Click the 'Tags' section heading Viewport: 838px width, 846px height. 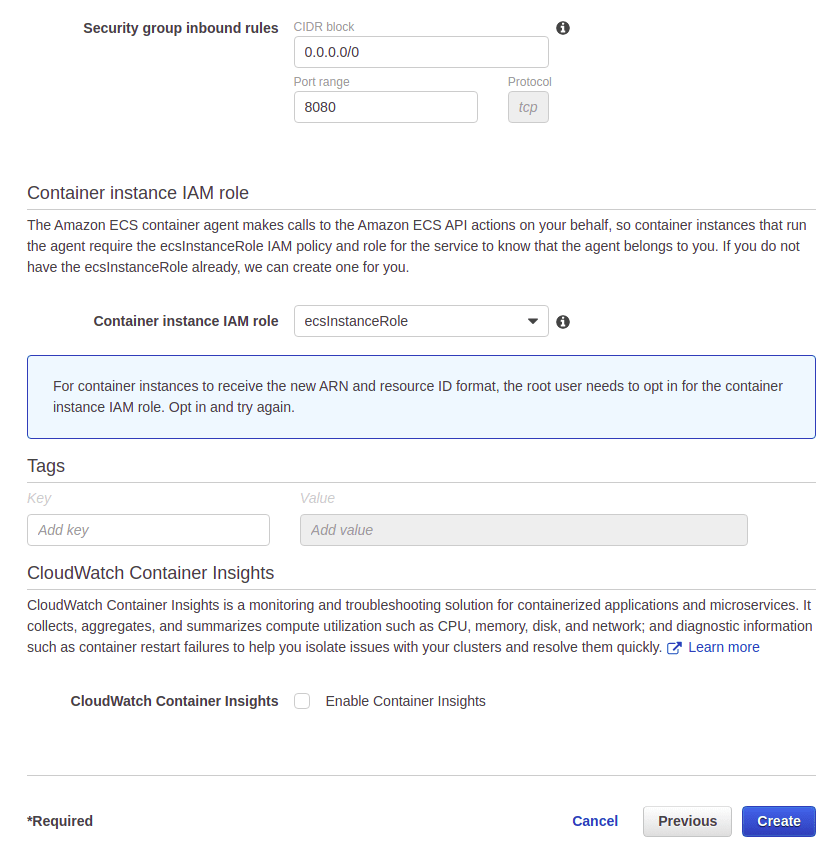(46, 466)
